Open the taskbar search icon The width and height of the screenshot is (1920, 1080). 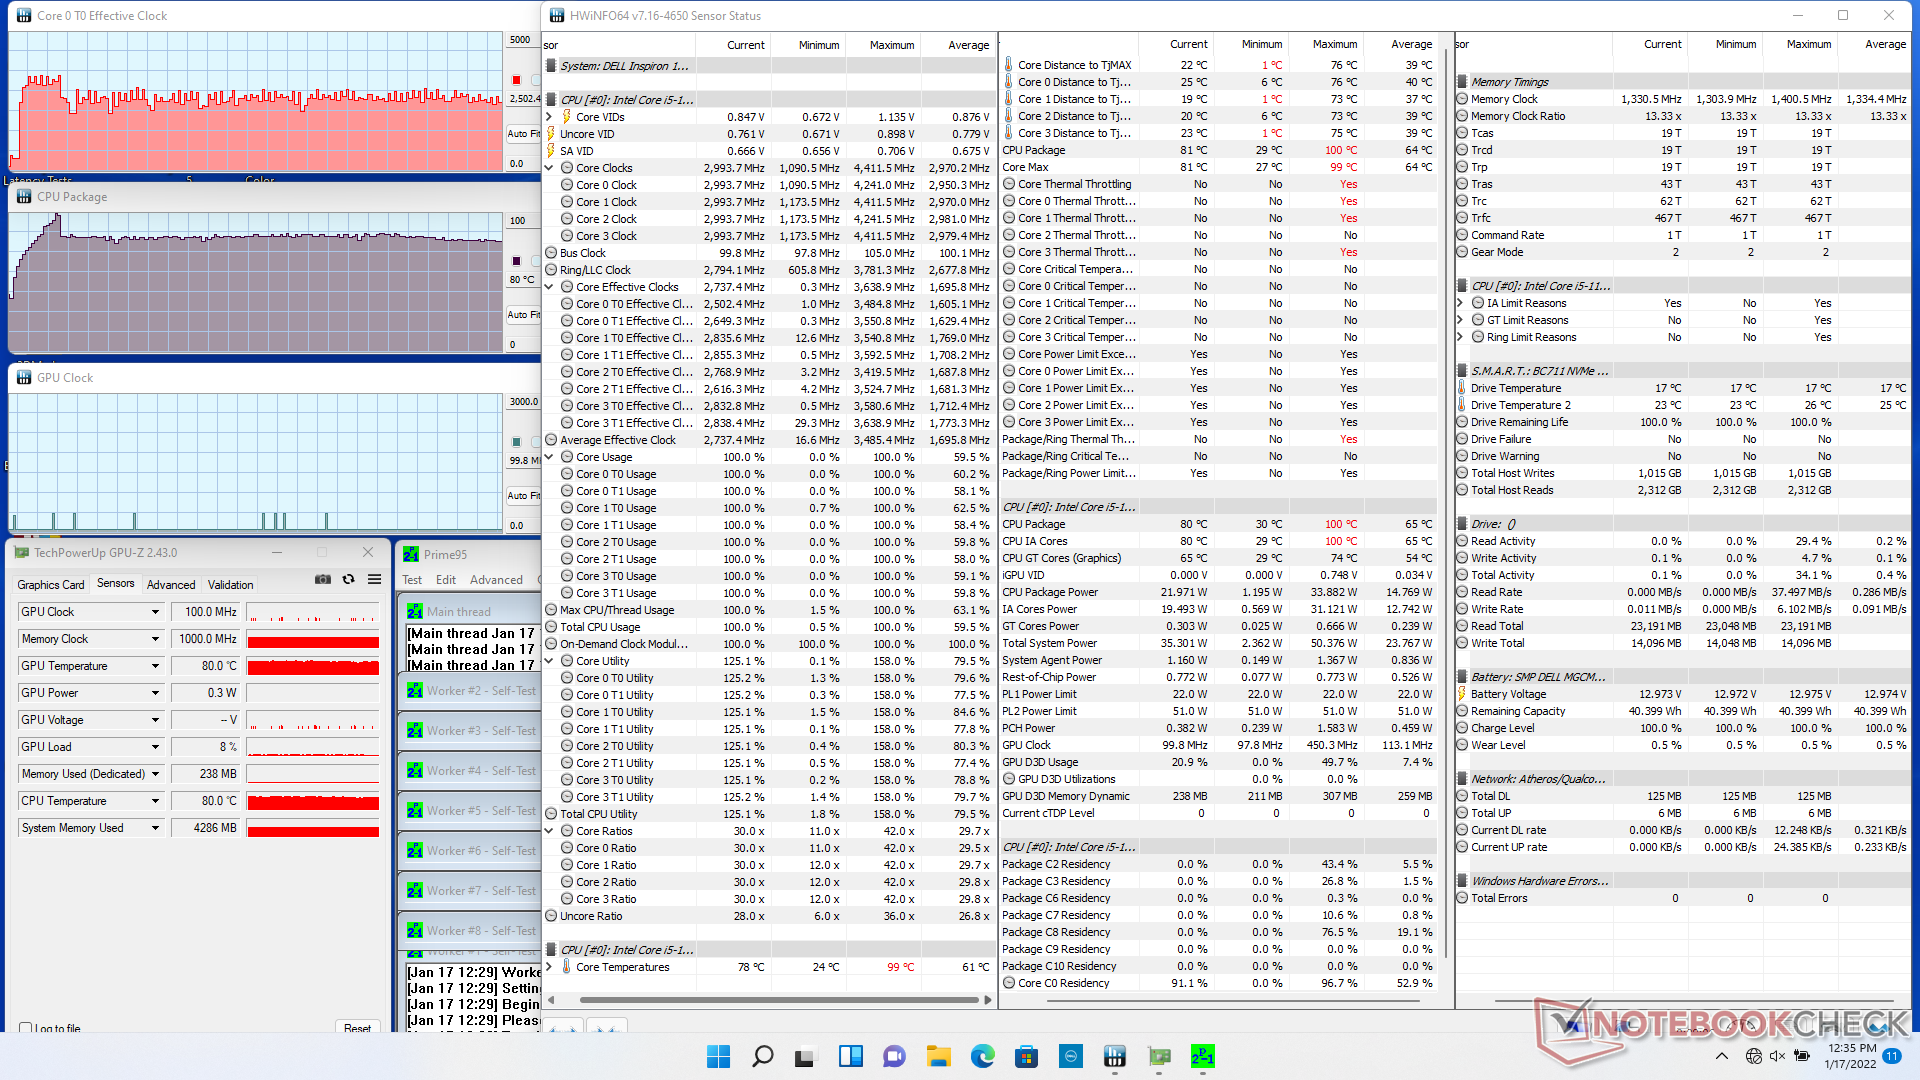coord(762,1056)
